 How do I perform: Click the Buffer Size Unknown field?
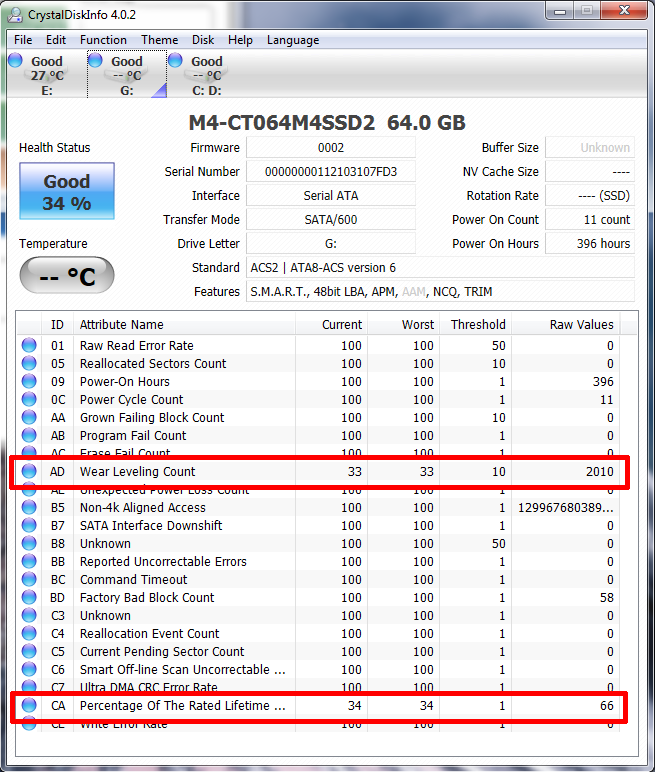click(590, 148)
